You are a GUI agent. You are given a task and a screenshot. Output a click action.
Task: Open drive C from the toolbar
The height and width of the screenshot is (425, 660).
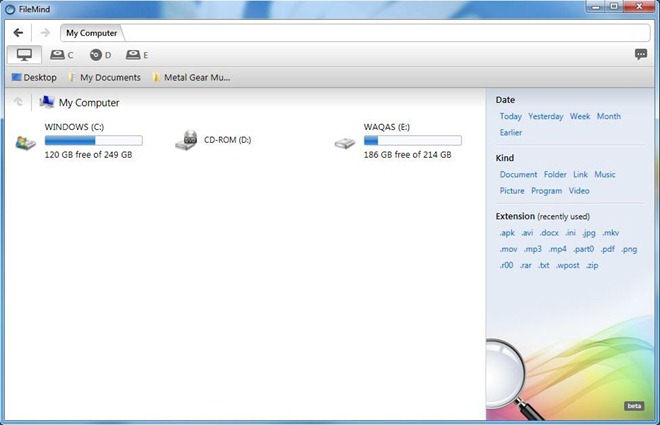point(61,55)
